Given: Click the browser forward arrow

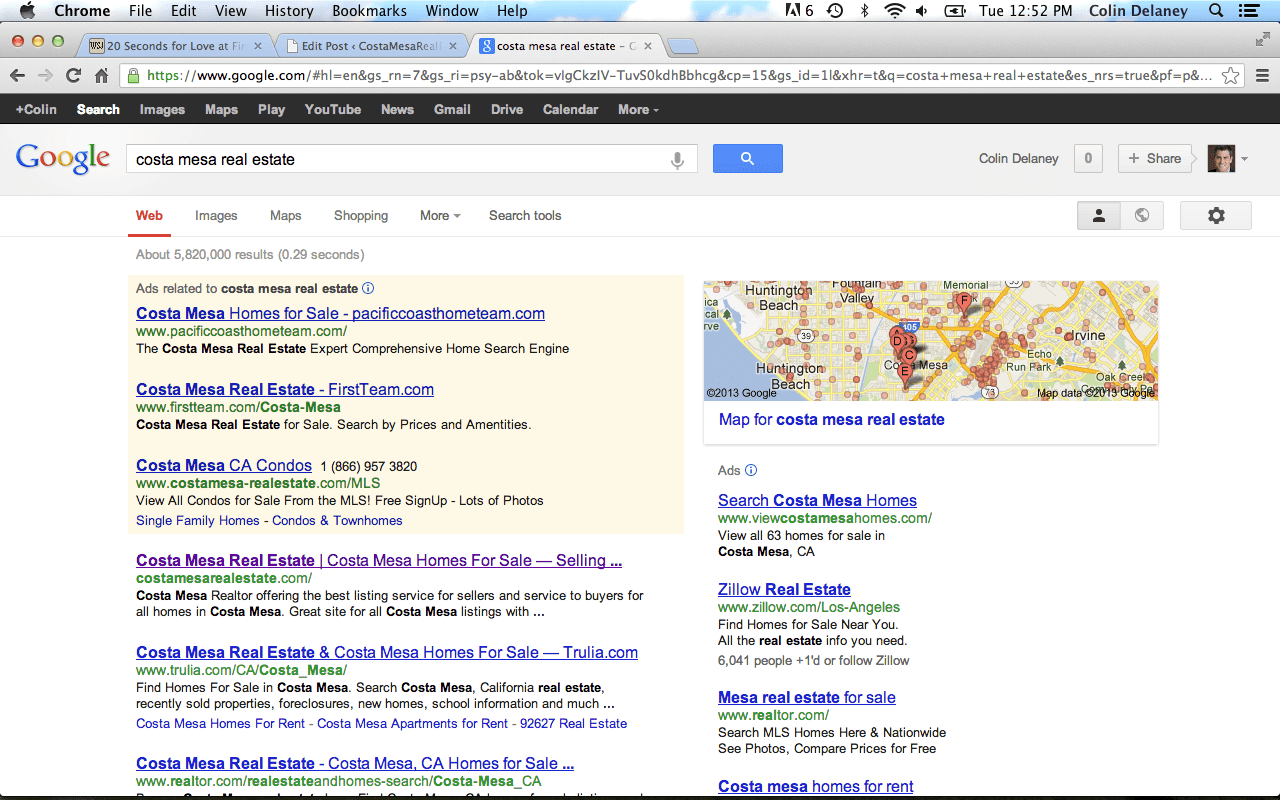Looking at the screenshot, I should [45, 76].
